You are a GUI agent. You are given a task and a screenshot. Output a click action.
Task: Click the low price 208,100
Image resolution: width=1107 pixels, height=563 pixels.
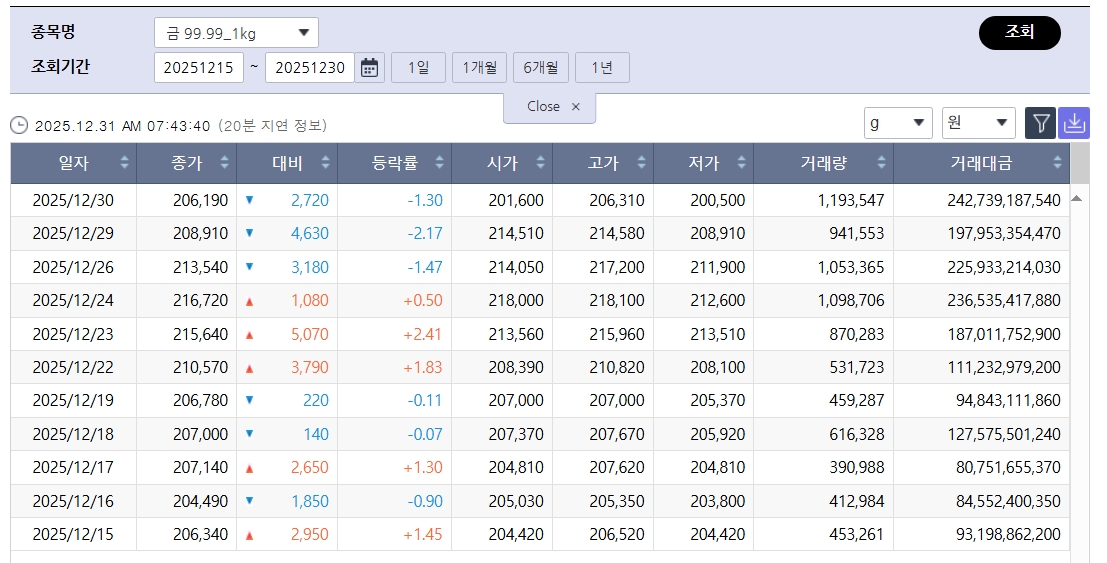[x=718, y=367]
